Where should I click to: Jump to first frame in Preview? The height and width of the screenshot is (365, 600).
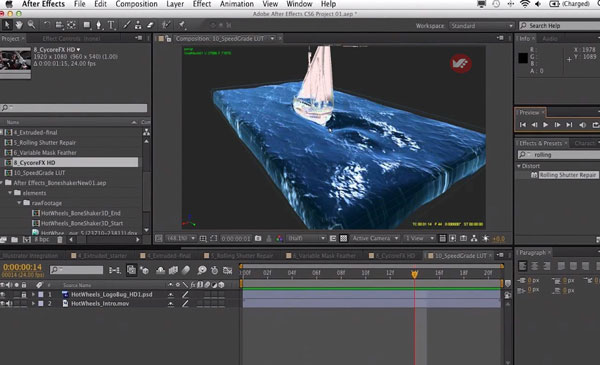pos(523,125)
